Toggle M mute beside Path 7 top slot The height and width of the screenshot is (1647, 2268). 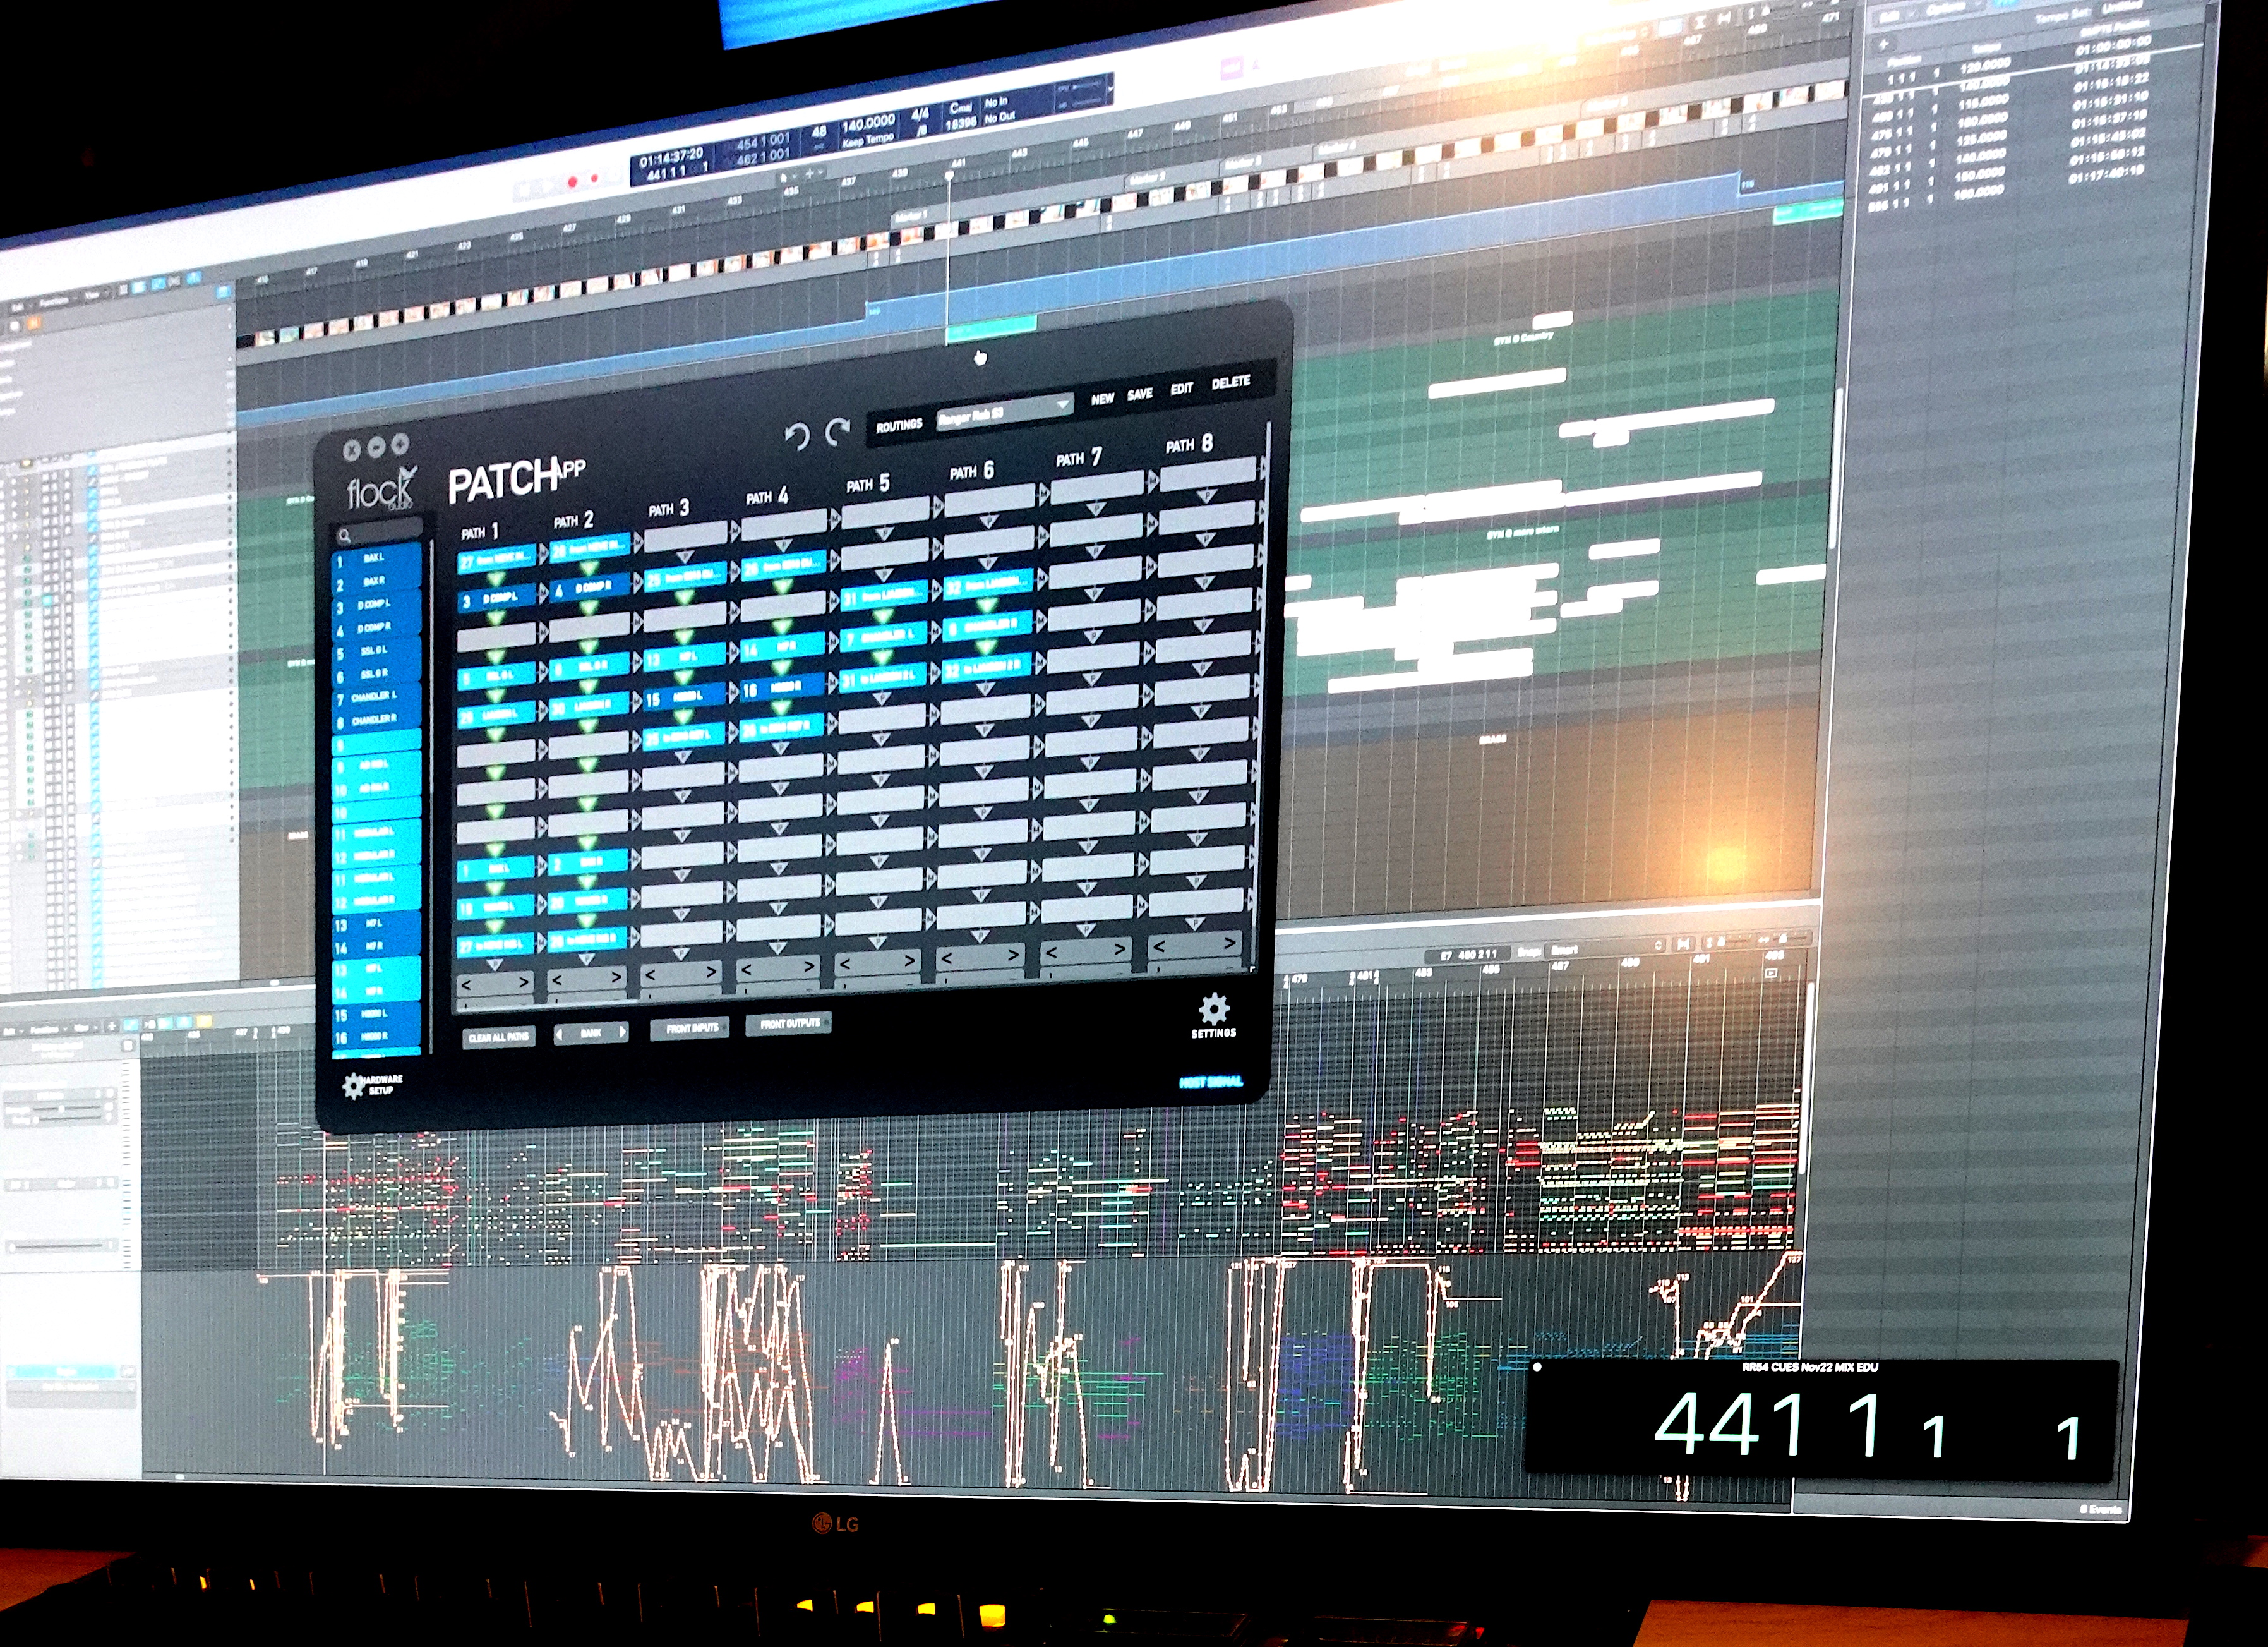coord(1152,481)
